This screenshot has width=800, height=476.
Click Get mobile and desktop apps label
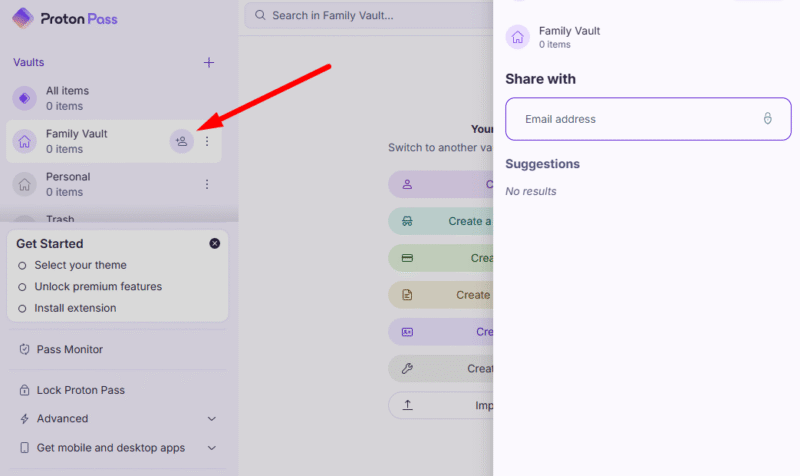111,448
